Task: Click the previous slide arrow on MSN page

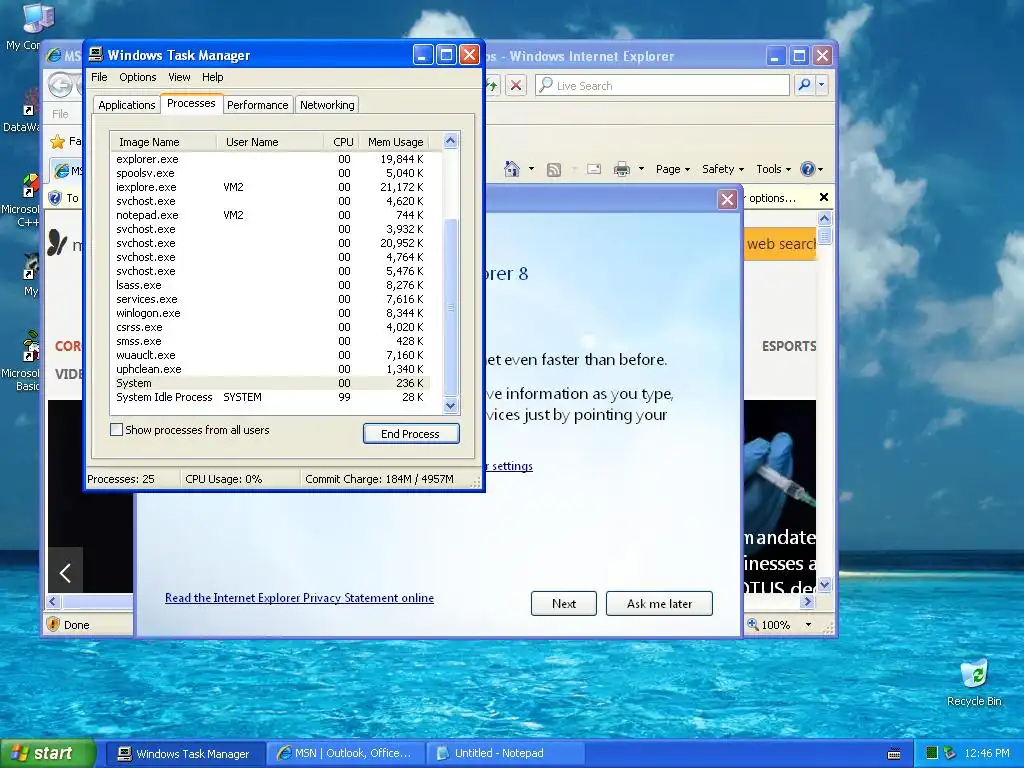Action: 65,573
